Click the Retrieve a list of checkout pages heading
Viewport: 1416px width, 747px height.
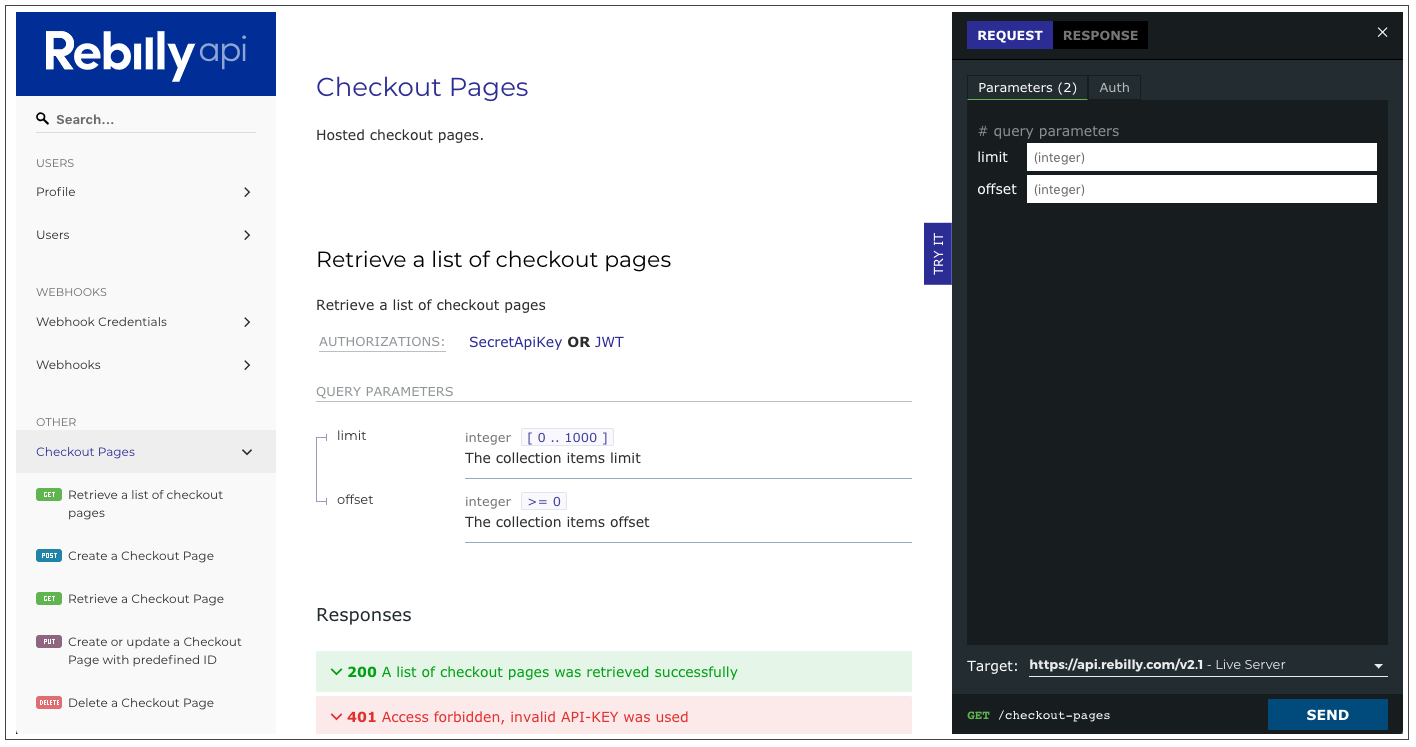(493, 260)
